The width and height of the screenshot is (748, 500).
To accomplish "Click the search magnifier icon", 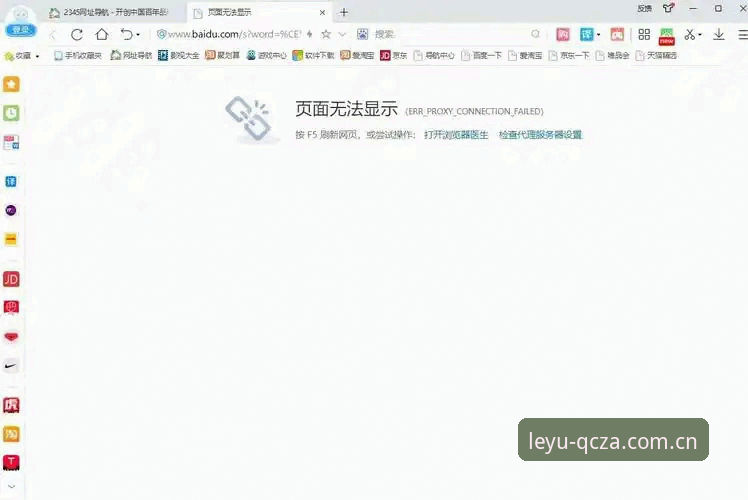I will [536, 34].
